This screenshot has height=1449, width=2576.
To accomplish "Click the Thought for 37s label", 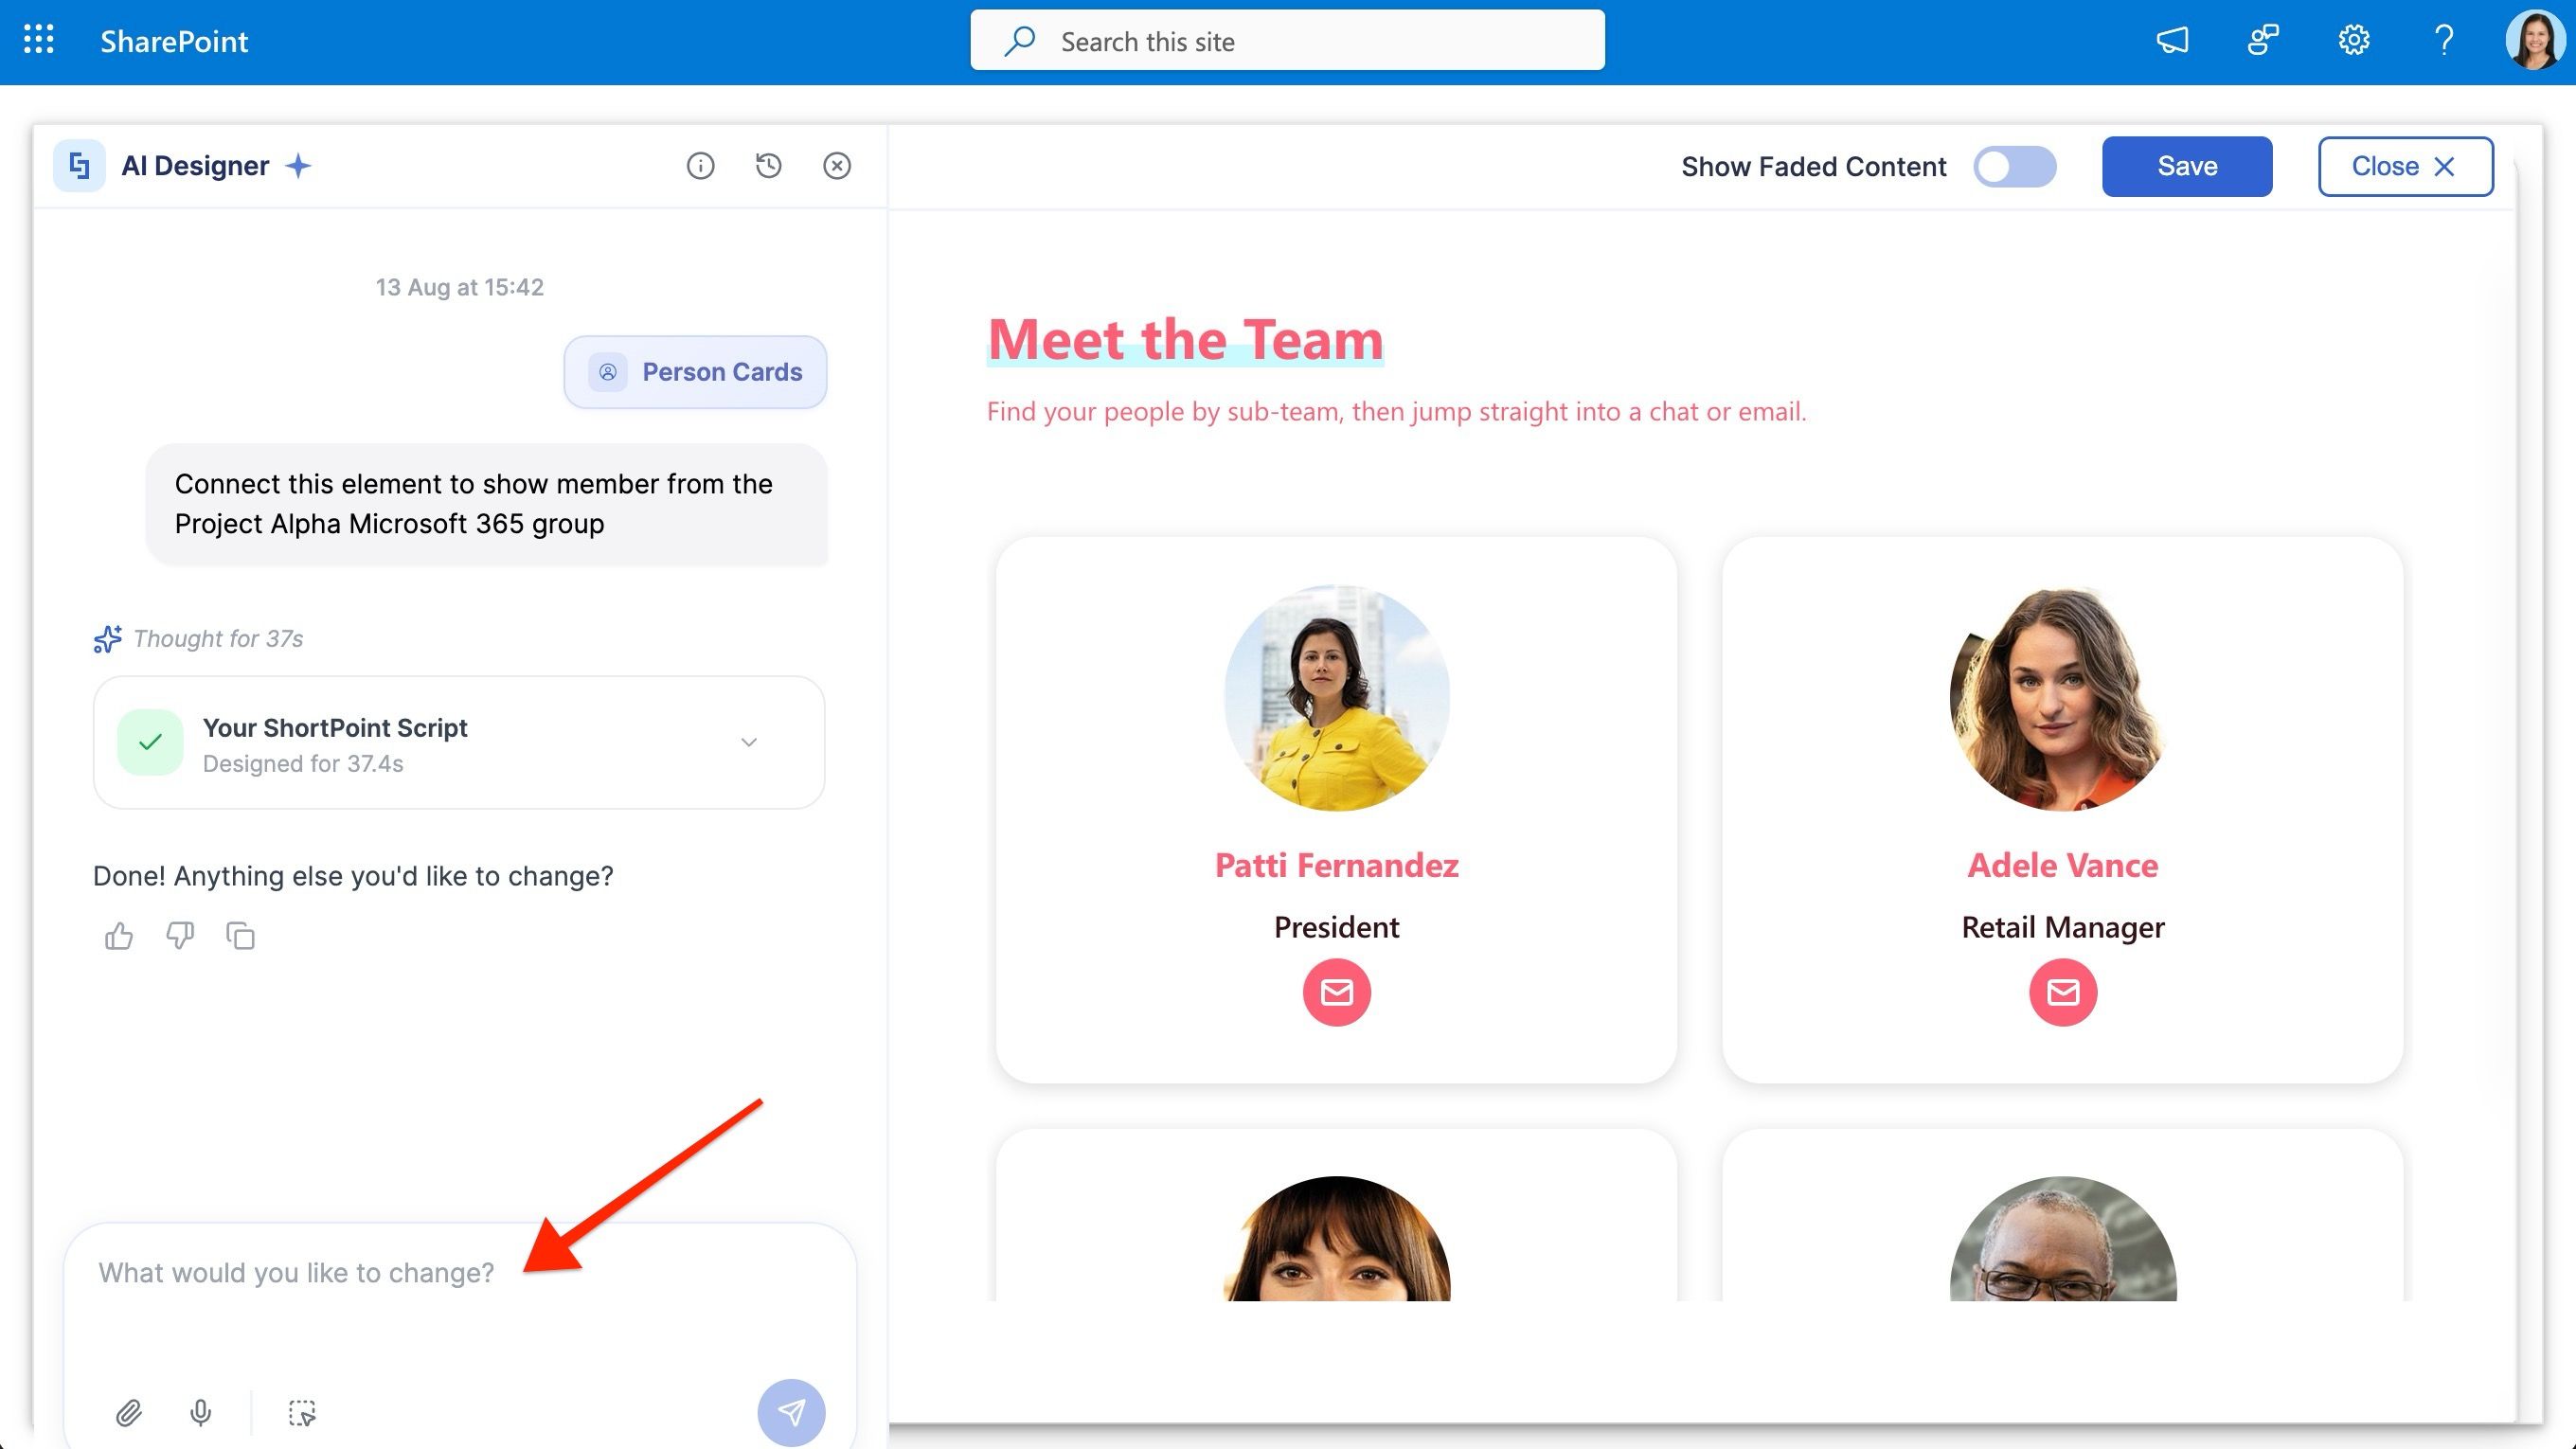I will (218, 638).
